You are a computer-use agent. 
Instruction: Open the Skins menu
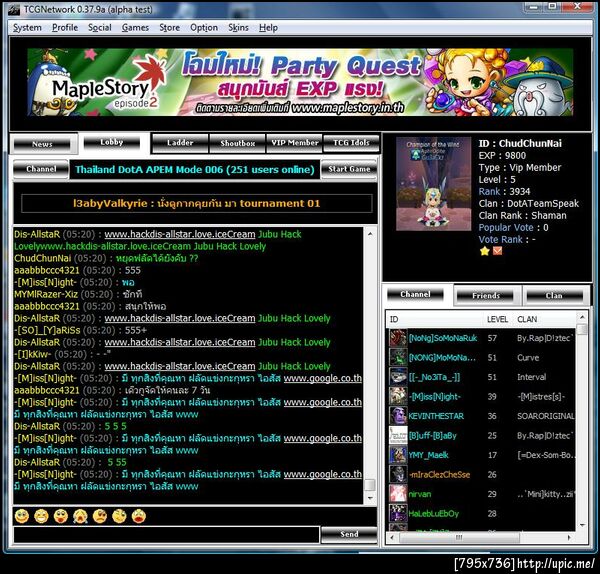click(x=238, y=28)
